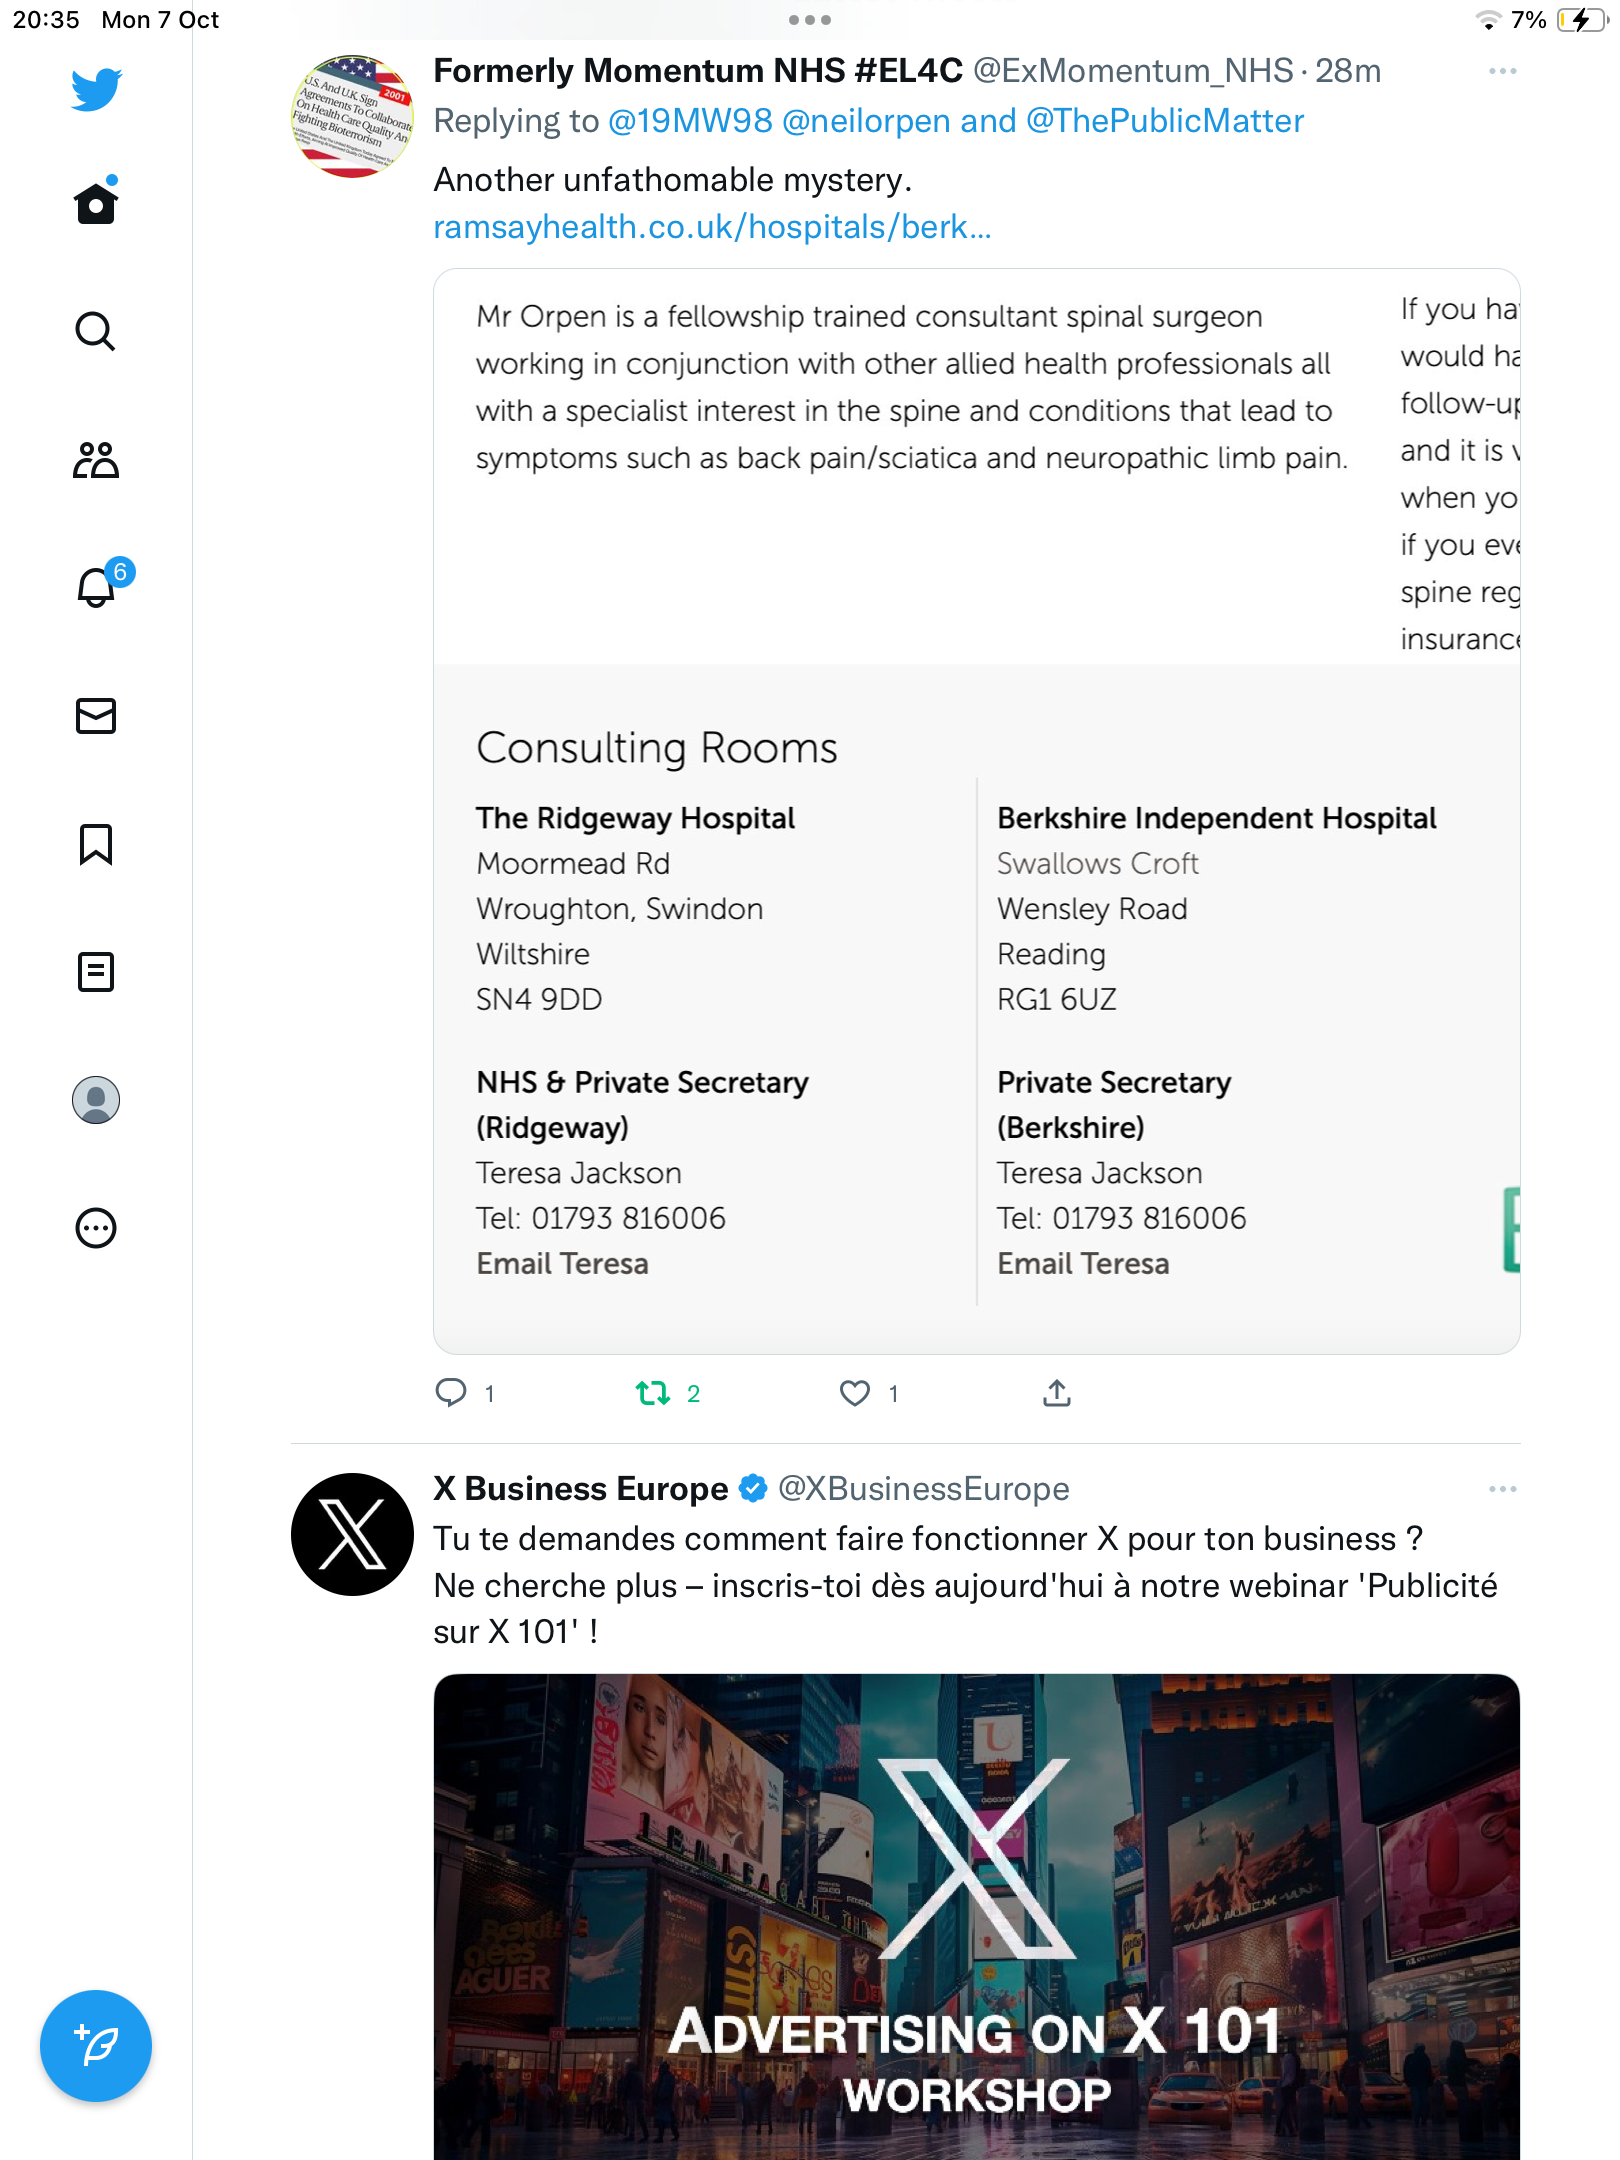Open the ramsayhealth.co.uk link
1620x2160 pixels.
coord(712,227)
